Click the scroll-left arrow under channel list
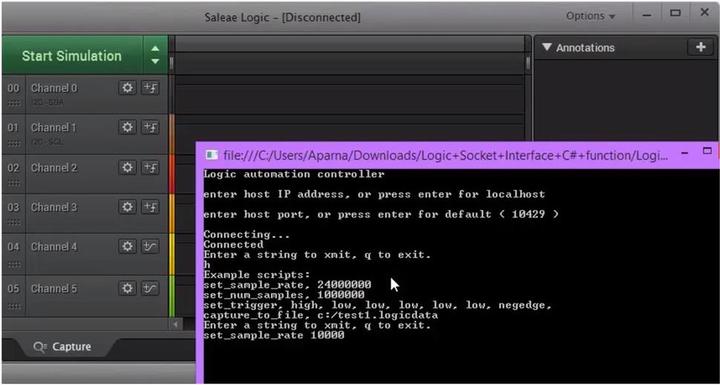Image resolution: width=720 pixels, height=385 pixels. click(x=175, y=324)
